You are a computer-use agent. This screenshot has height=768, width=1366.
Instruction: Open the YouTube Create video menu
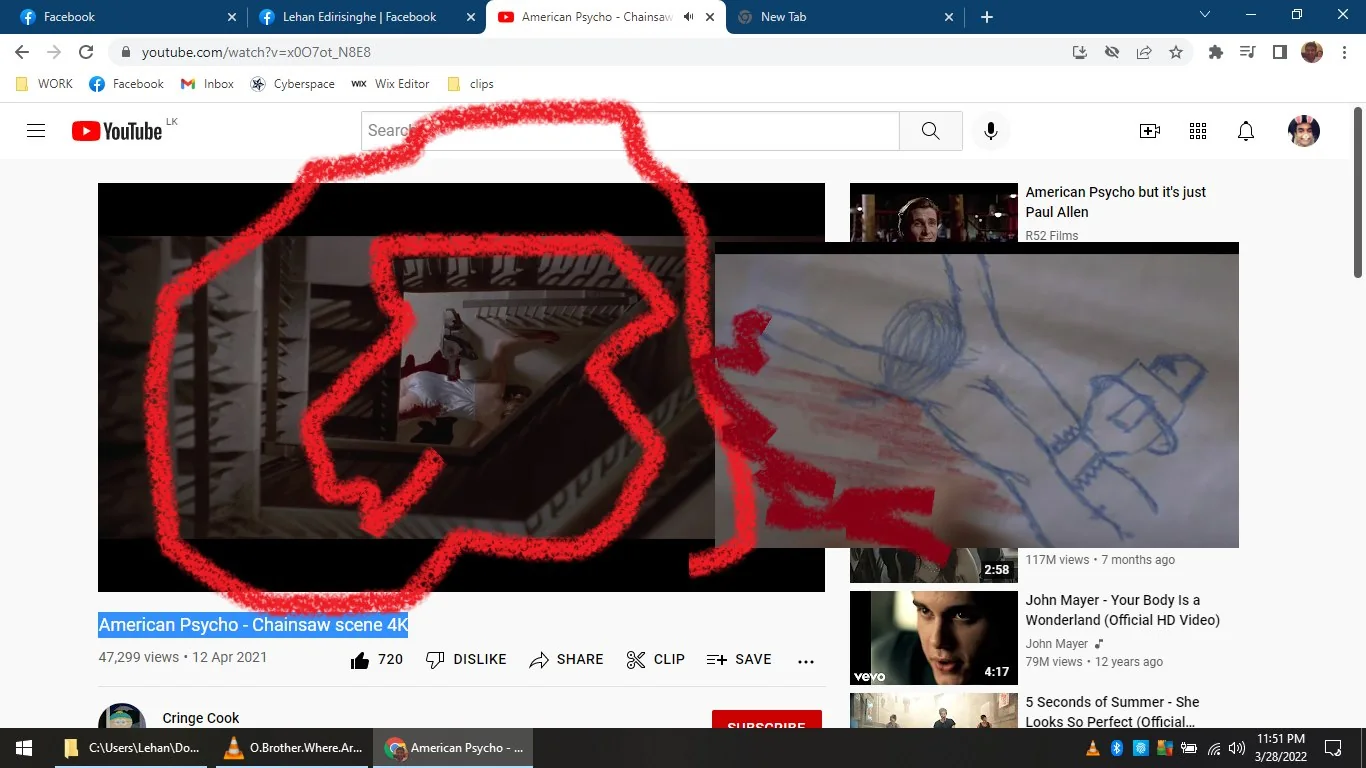pyautogui.click(x=1150, y=131)
